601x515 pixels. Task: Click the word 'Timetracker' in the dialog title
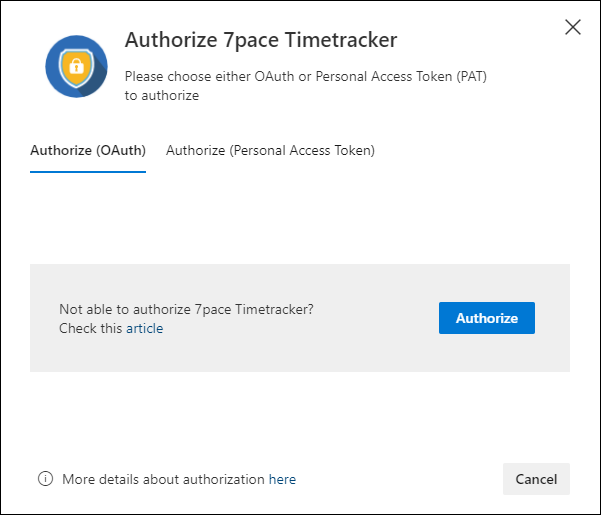click(x=341, y=39)
